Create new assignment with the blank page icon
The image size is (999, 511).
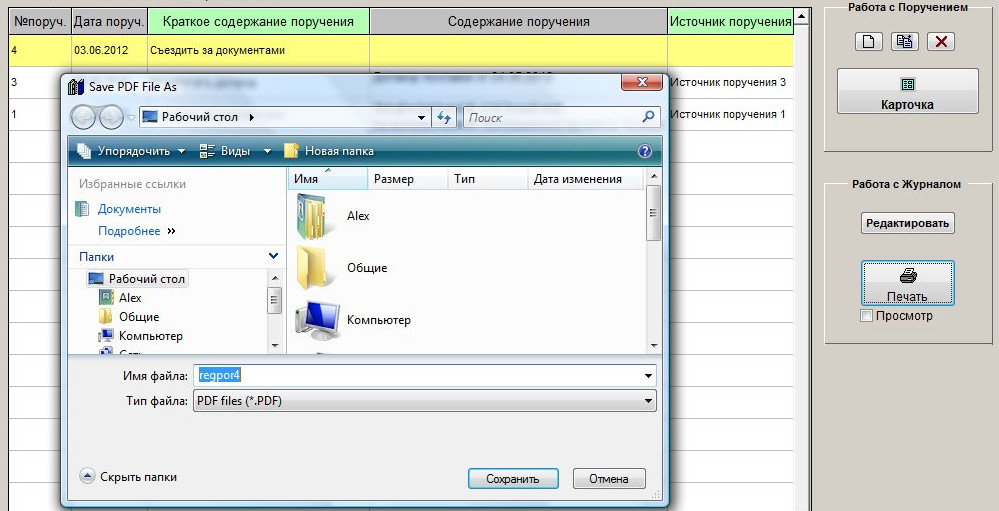pos(868,41)
